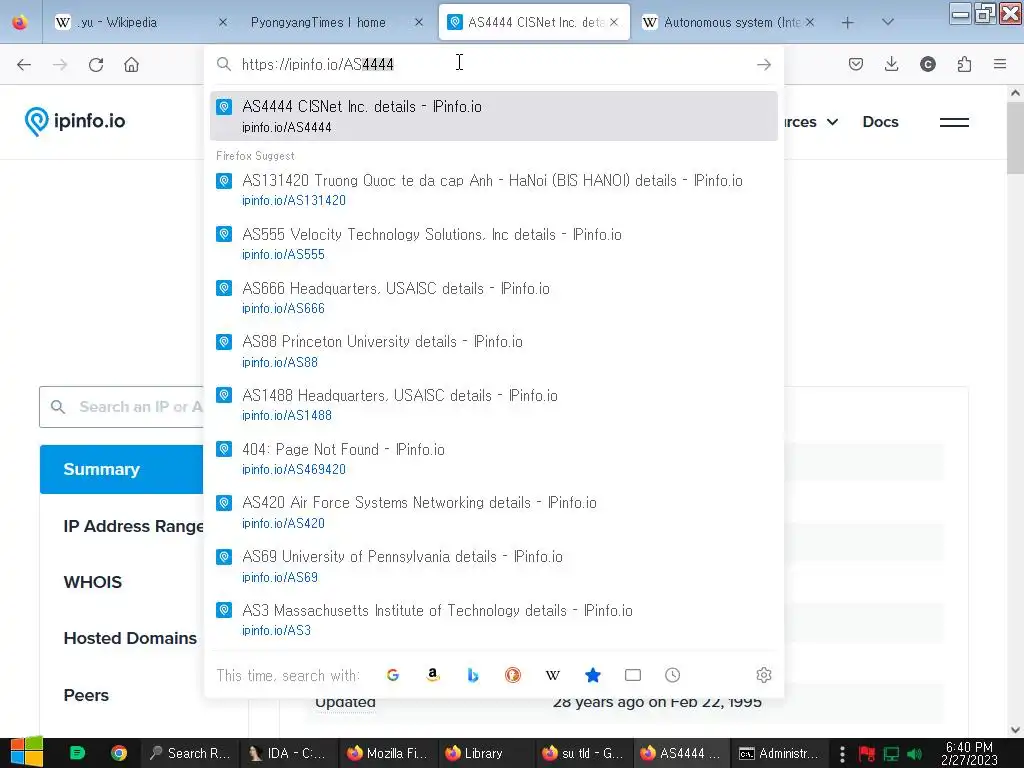Open Library window from taskbar
Screen dimensions: 1024x768
pyautogui.click(x=484, y=753)
